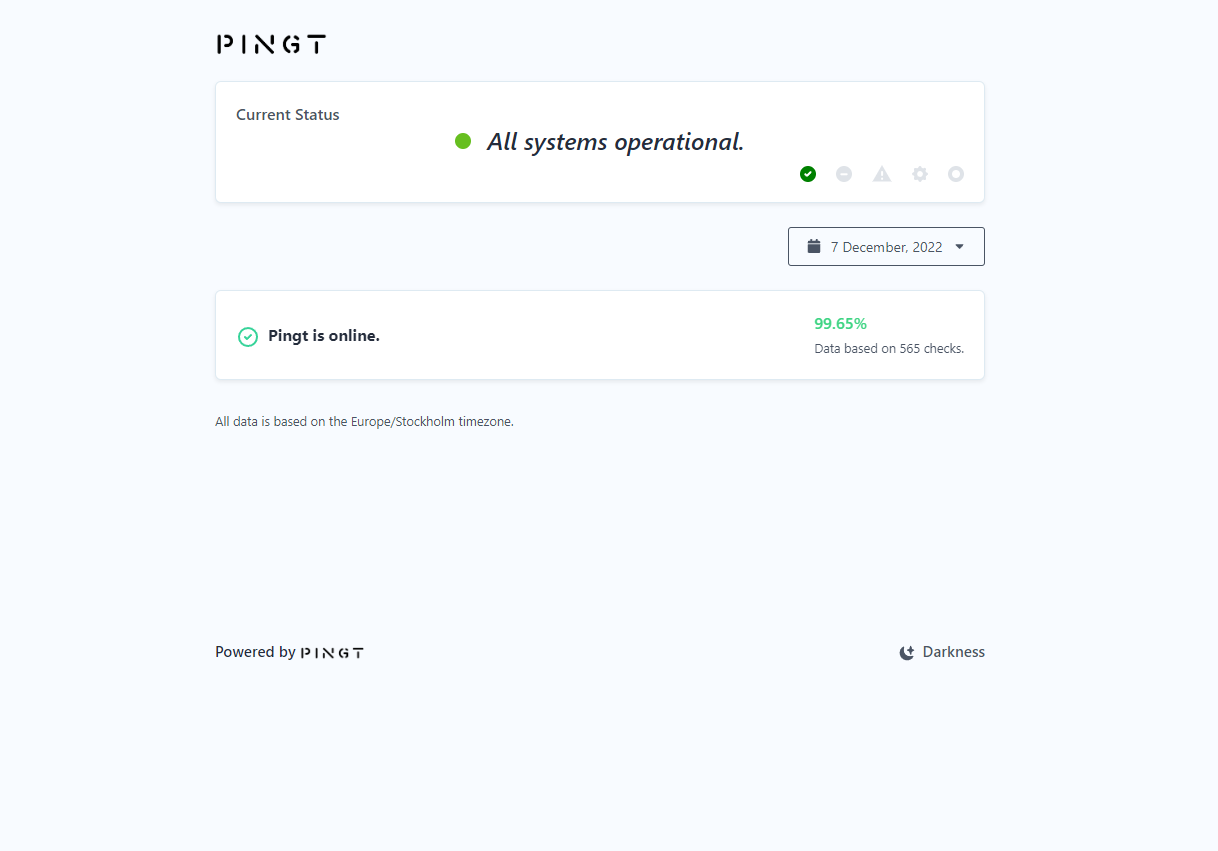
Task: Expand date selector using the caret arrow
Action: click(x=960, y=247)
